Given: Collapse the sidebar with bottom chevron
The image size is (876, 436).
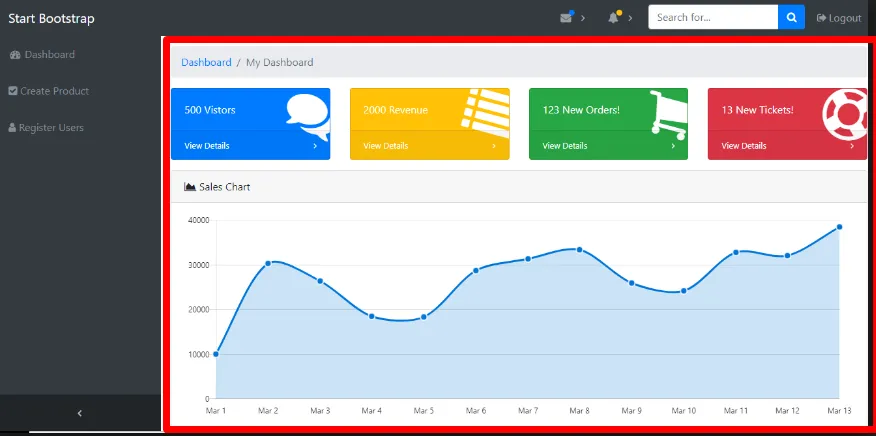Looking at the screenshot, I should (x=80, y=413).
